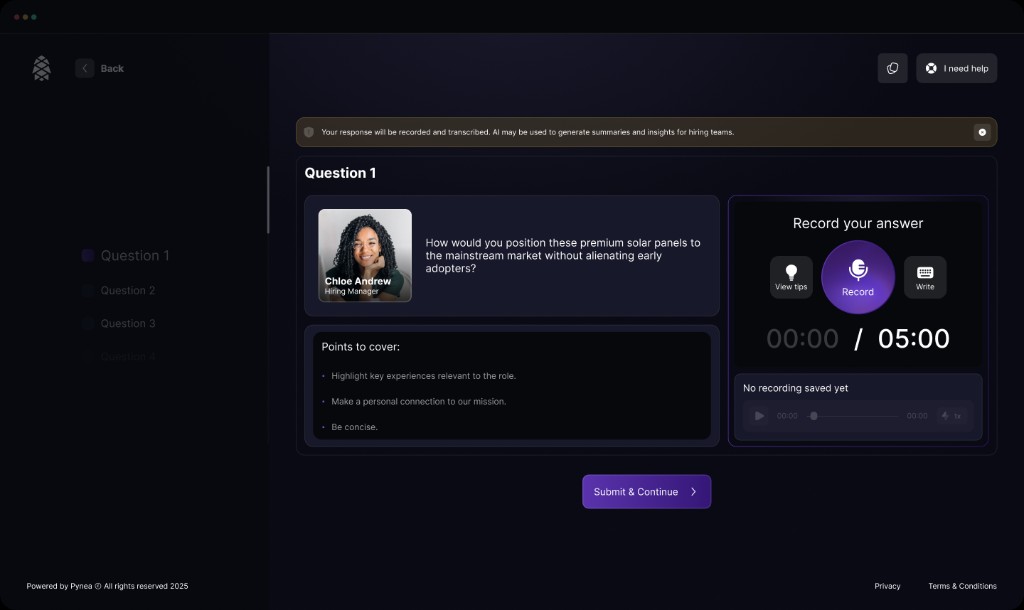Click Submit & Continue button
The image size is (1024, 610).
(647, 492)
